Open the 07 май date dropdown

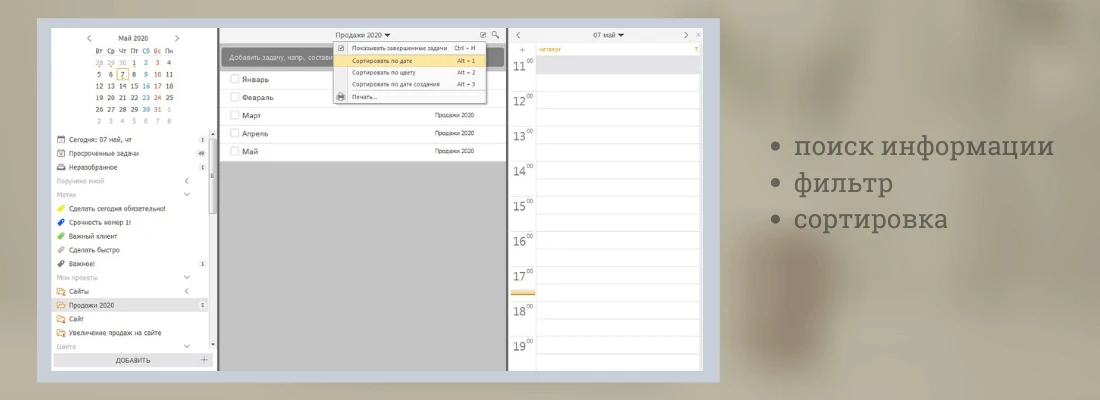(608, 35)
